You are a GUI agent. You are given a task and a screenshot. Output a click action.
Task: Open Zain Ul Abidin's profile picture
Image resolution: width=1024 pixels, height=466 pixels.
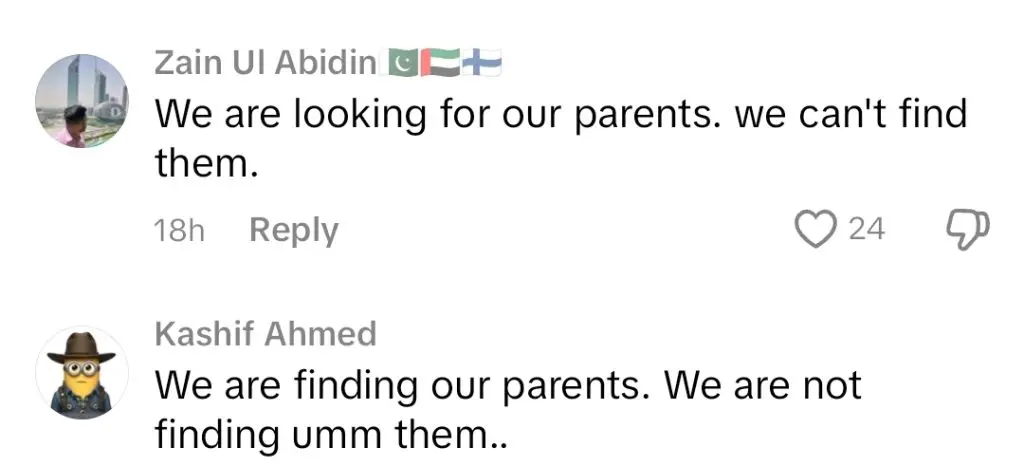(x=82, y=101)
